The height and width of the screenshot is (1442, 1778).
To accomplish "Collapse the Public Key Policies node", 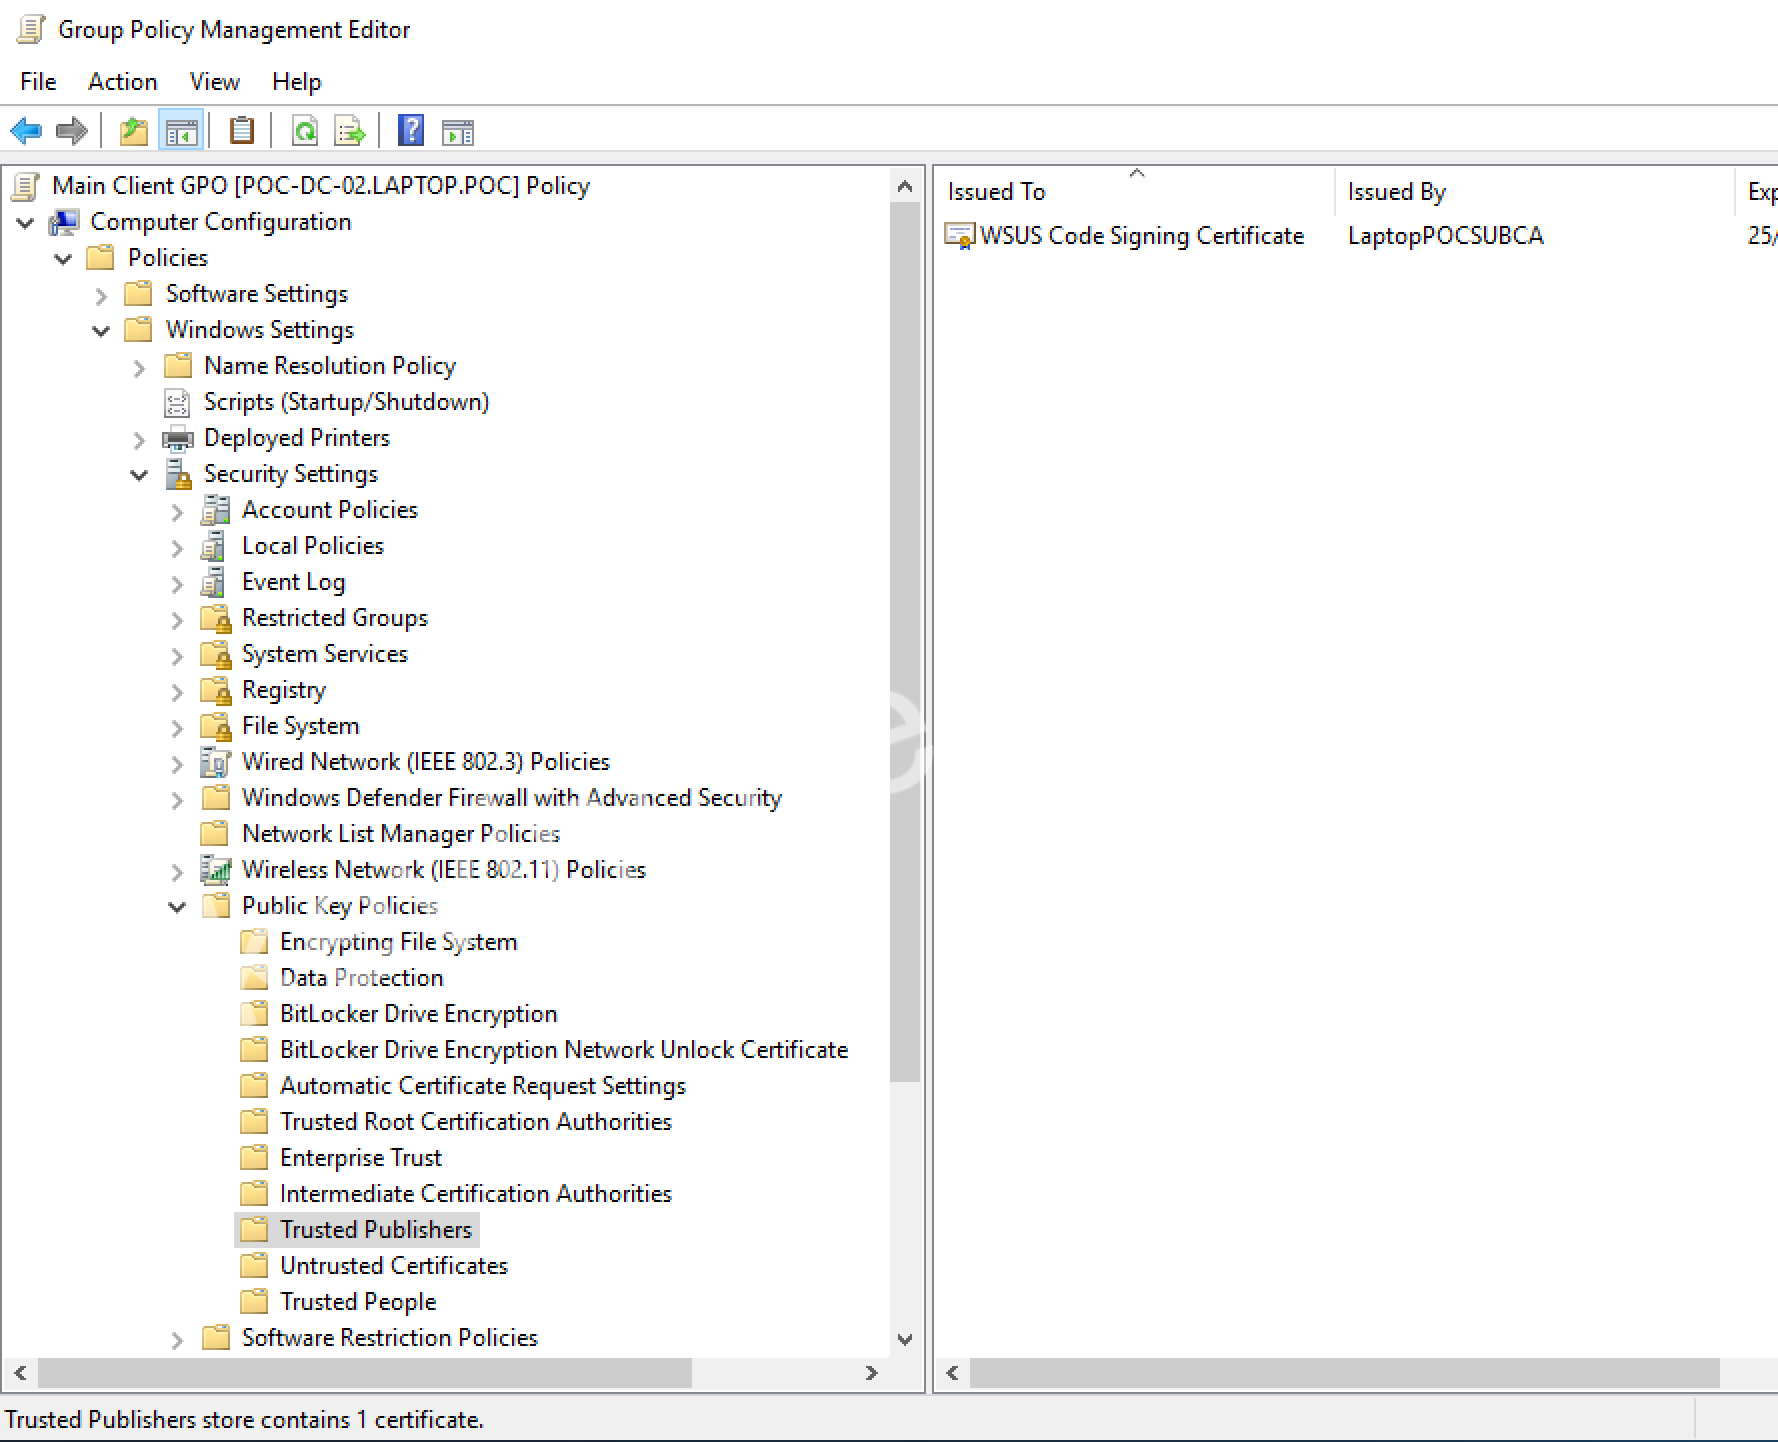I will point(177,907).
